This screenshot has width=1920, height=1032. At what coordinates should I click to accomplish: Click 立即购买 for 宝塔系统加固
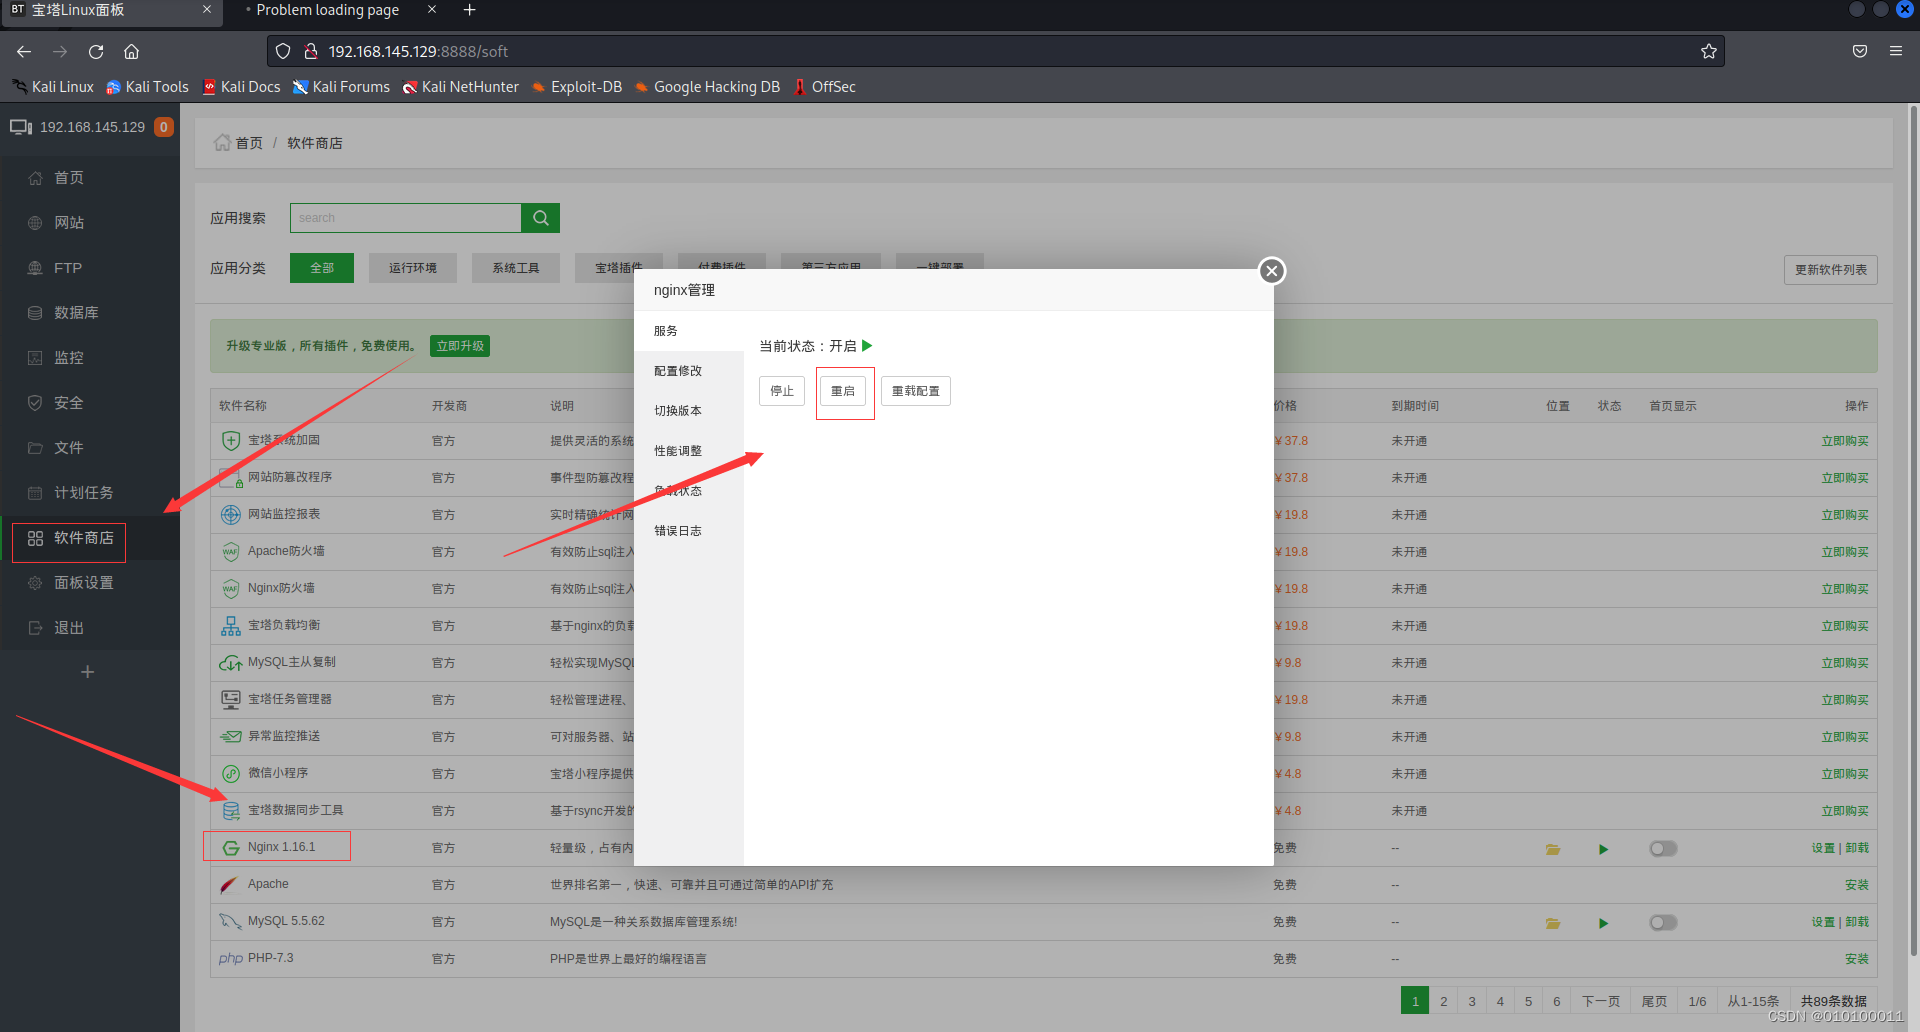click(x=1845, y=441)
